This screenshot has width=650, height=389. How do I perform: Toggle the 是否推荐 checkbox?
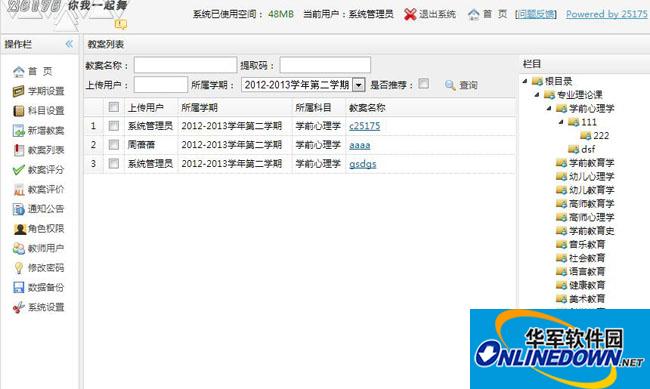[423, 83]
